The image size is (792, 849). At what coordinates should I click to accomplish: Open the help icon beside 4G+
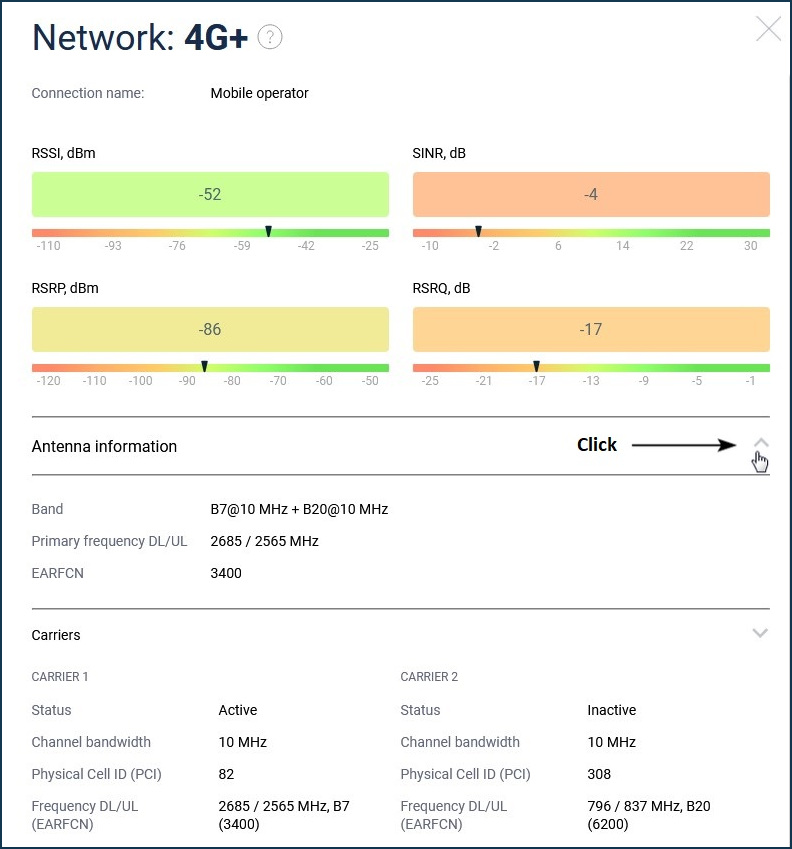(x=270, y=37)
